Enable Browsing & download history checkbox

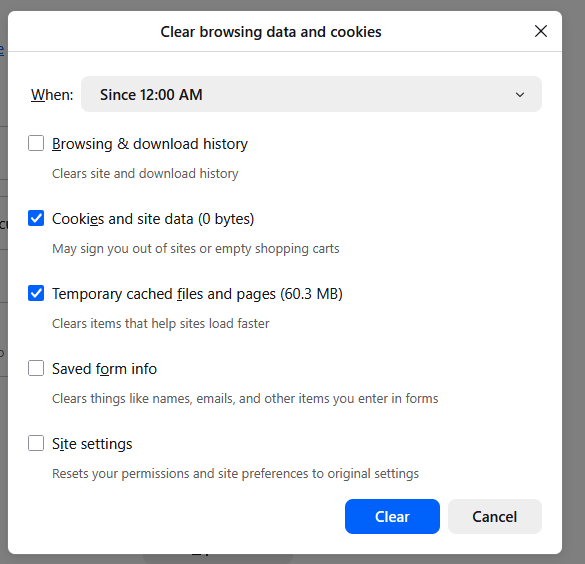click(x=36, y=143)
